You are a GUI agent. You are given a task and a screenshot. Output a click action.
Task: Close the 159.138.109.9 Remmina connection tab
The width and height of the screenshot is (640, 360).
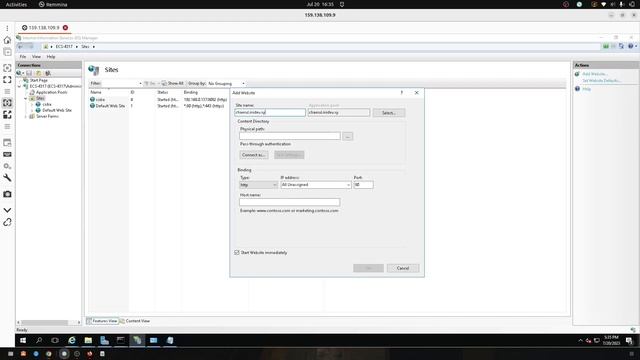pos(65,28)
